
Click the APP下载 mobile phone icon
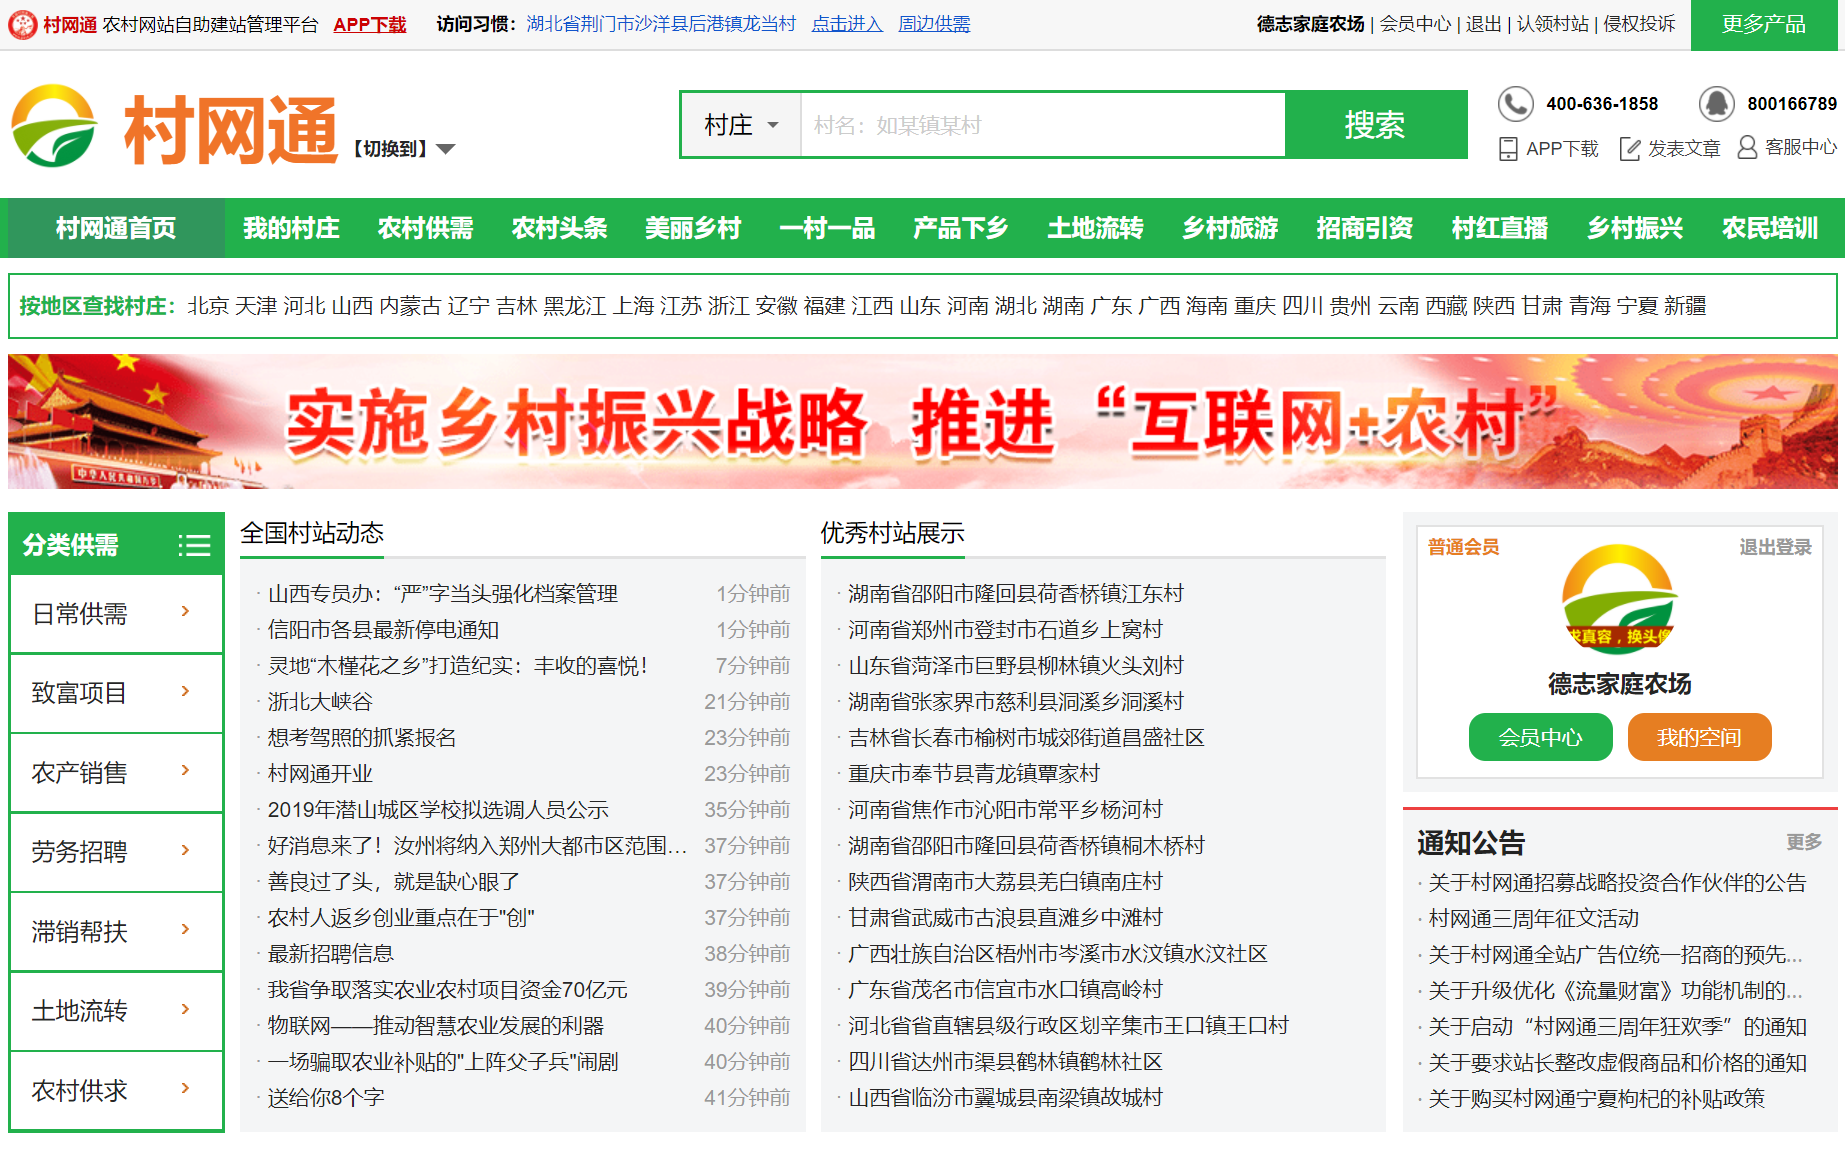pyautogui.click(x=1508, y=149)
